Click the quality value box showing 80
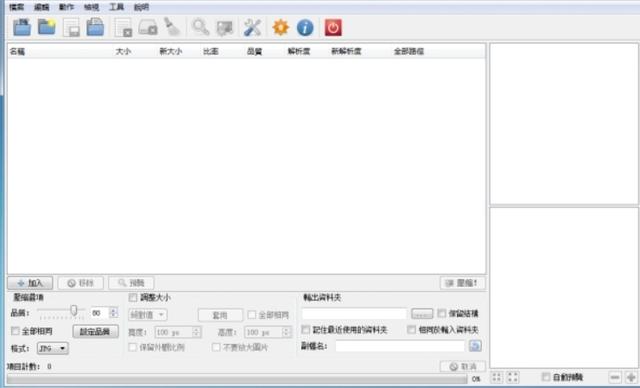 click(x=100, y=313)
